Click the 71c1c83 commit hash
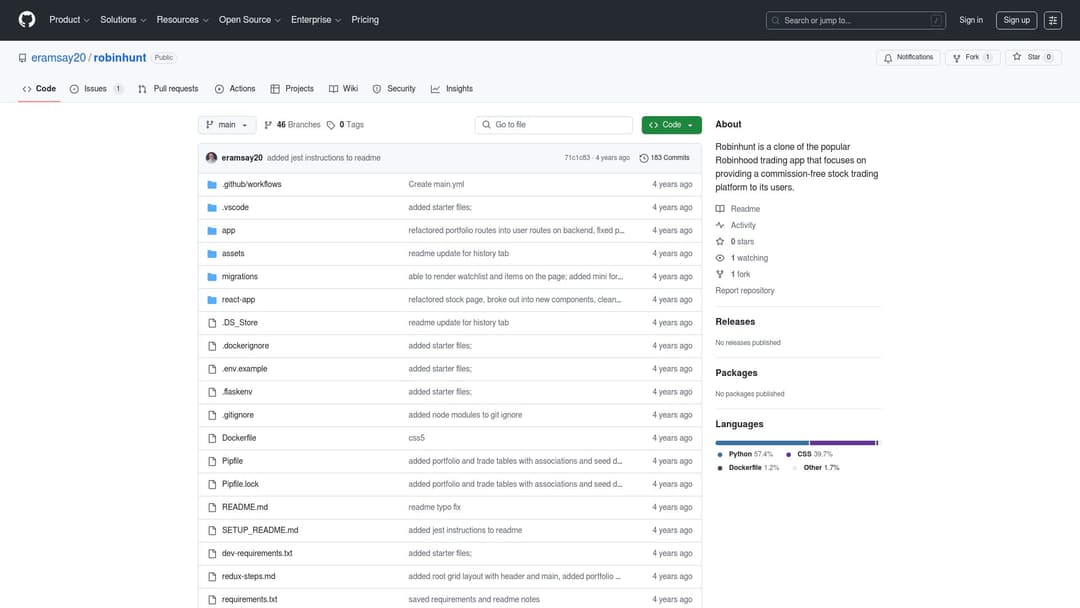This screenshot has width=1080, height=608. 577,158
